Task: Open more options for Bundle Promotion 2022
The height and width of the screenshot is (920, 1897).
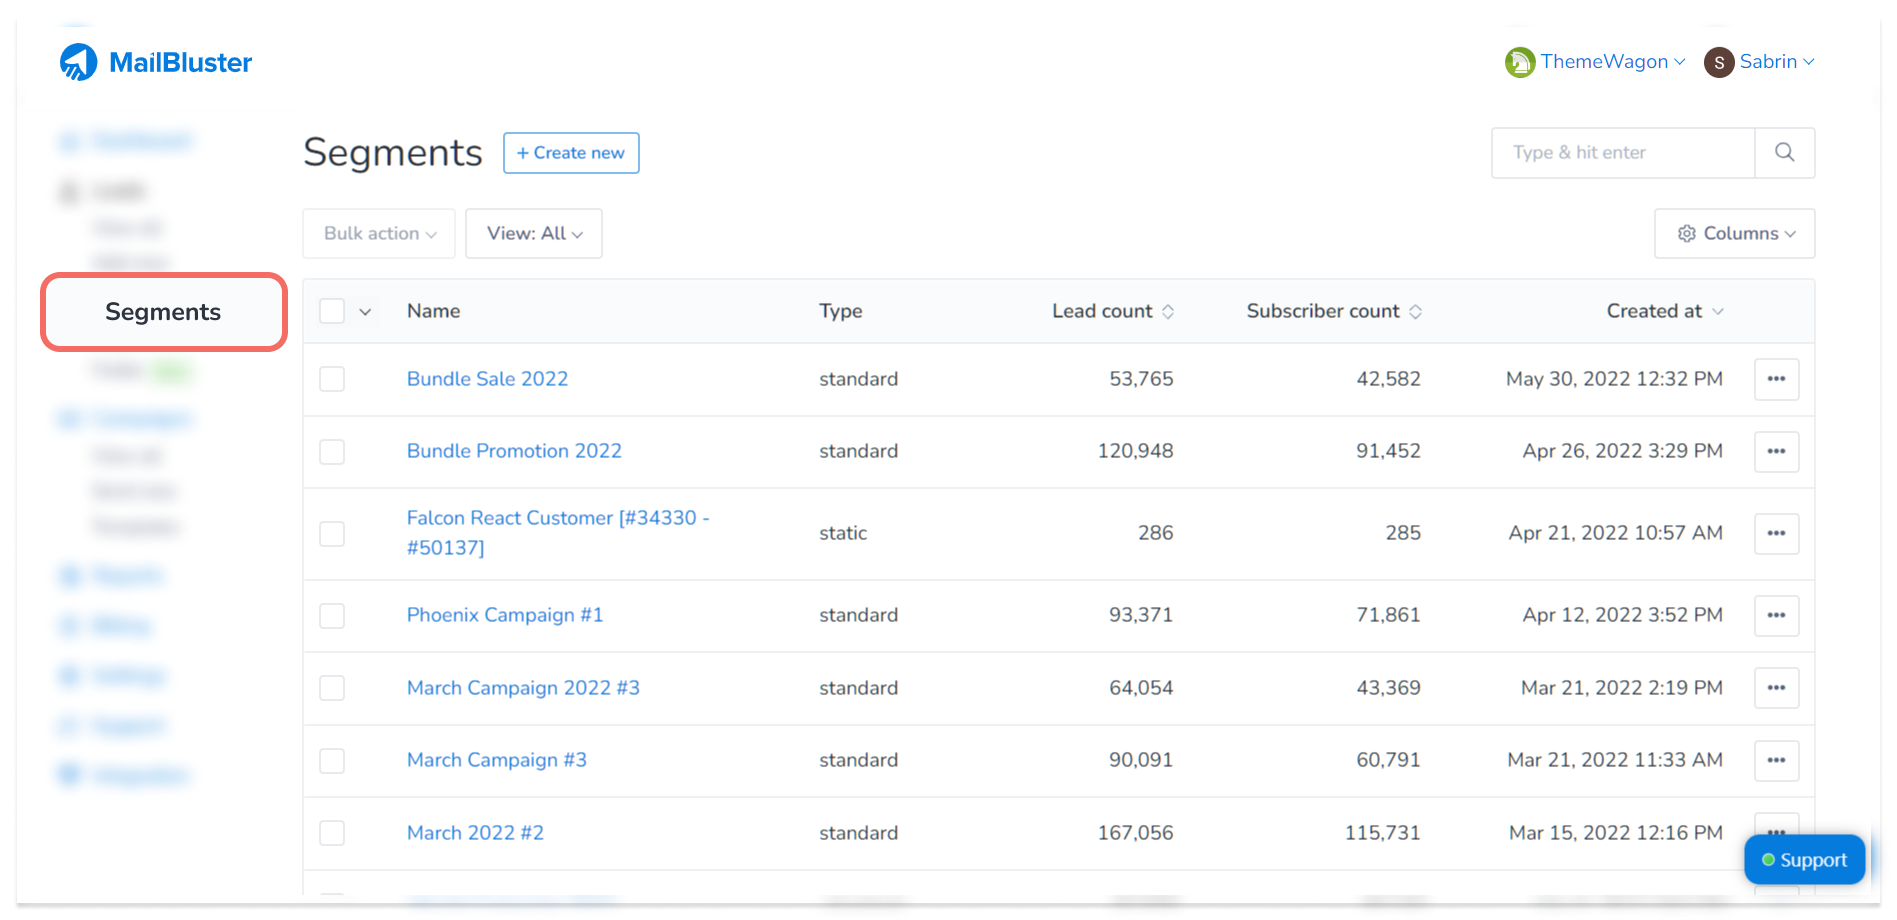Action: click(x=1776, y=452)
